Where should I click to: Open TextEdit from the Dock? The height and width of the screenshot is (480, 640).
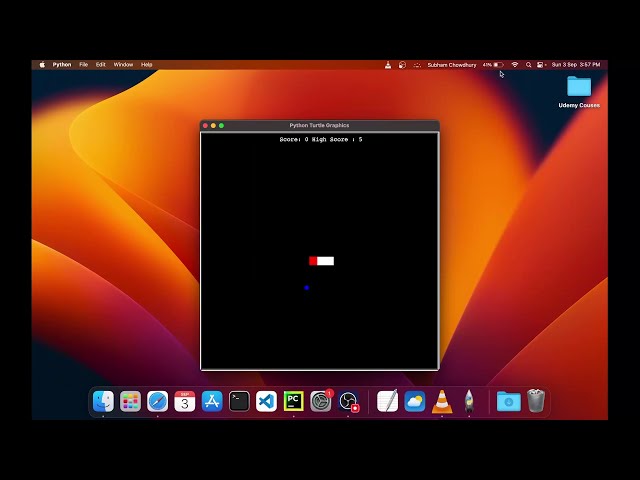[387, 401]
